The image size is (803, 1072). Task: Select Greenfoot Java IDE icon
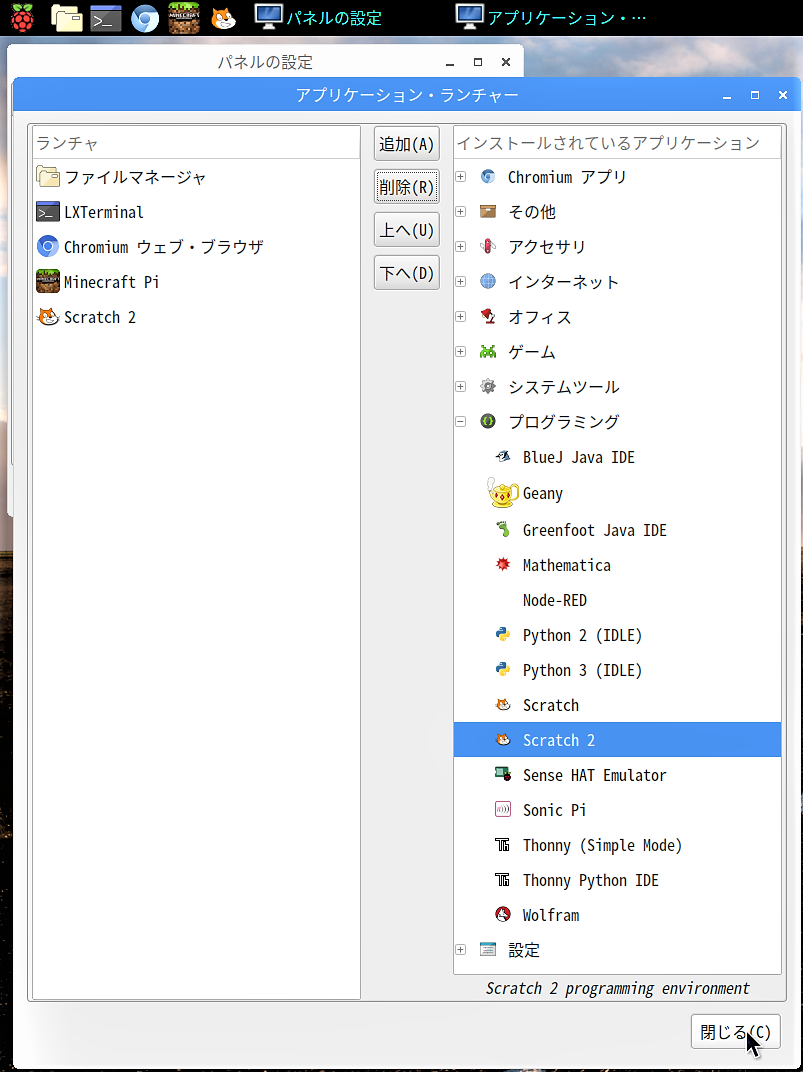(503, 530)
